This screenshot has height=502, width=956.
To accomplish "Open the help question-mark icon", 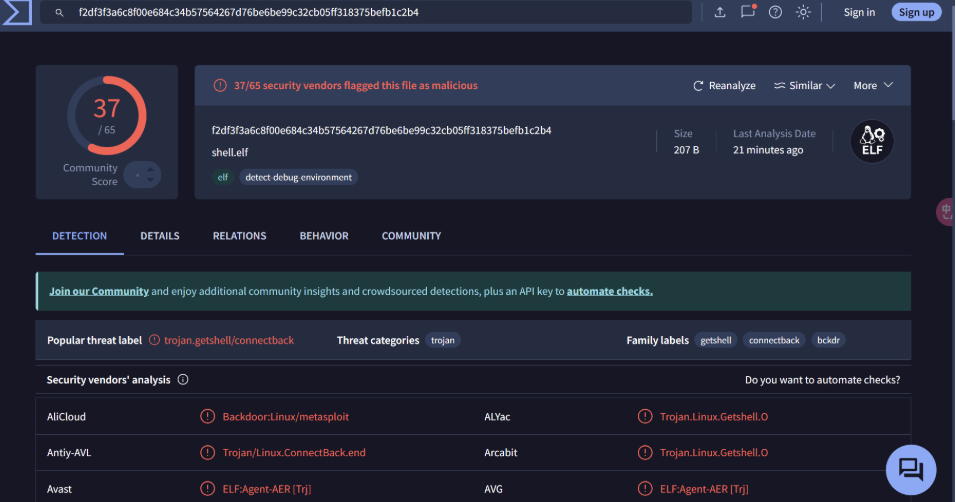I will 776,12.
